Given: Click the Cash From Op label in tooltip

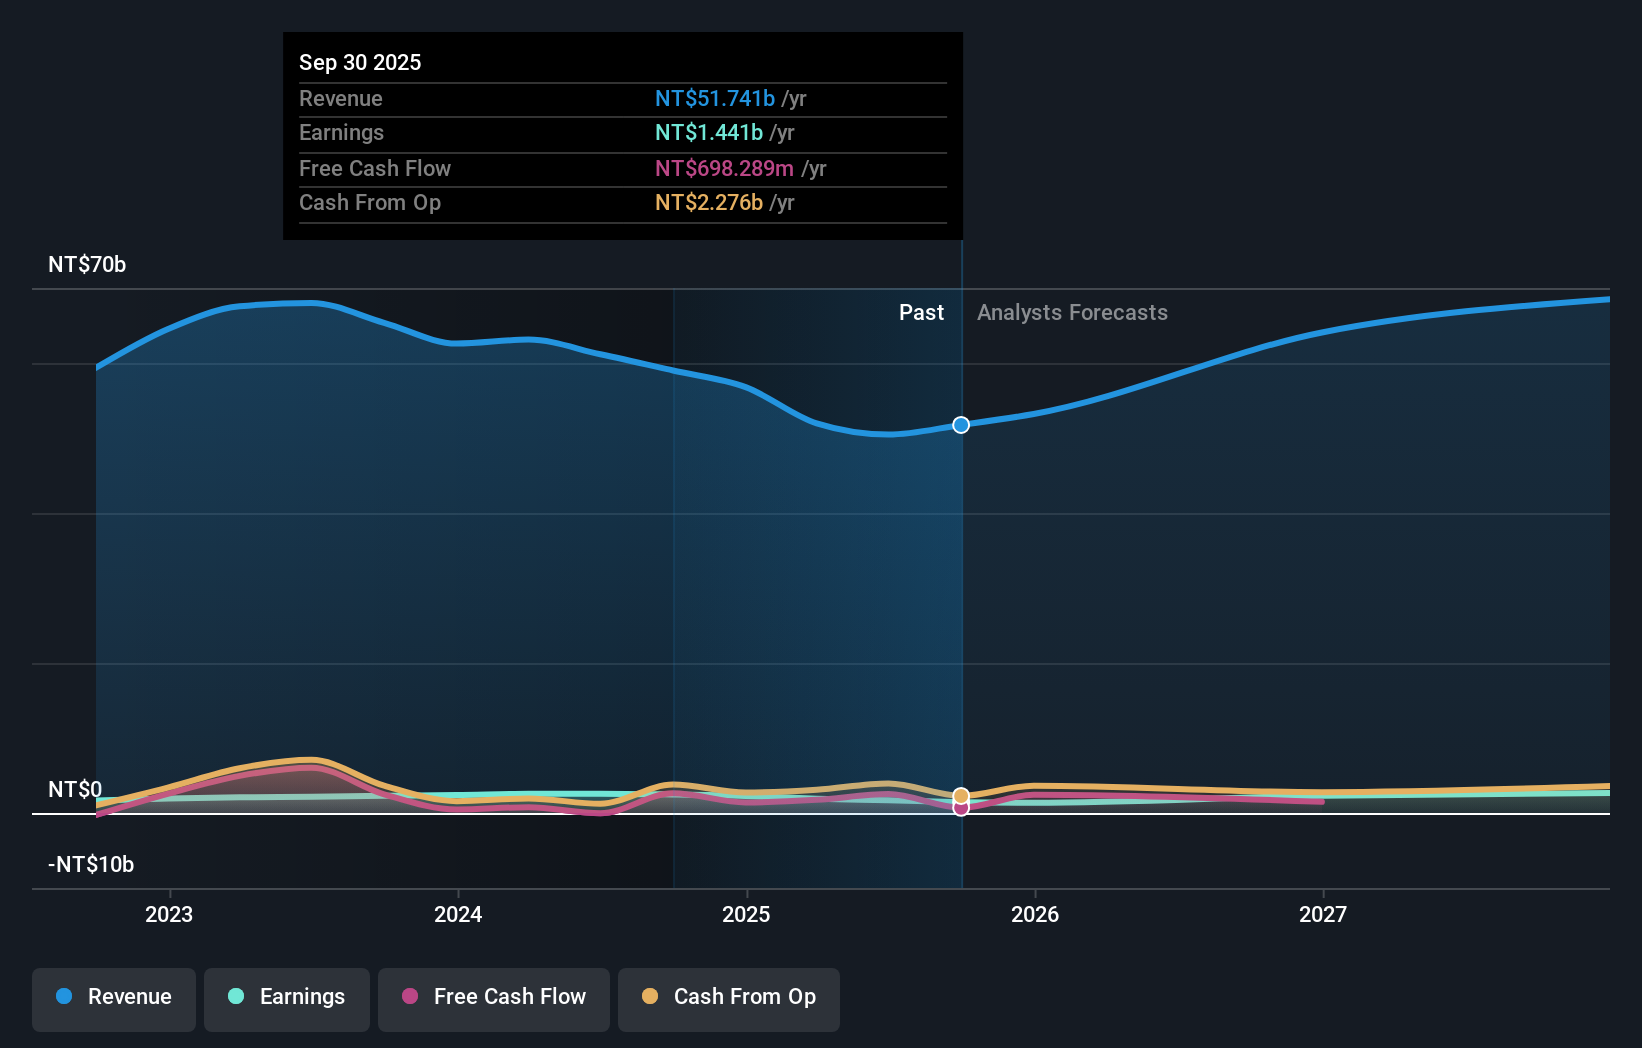Looking at the screenshot, I should tap(370, 202).
